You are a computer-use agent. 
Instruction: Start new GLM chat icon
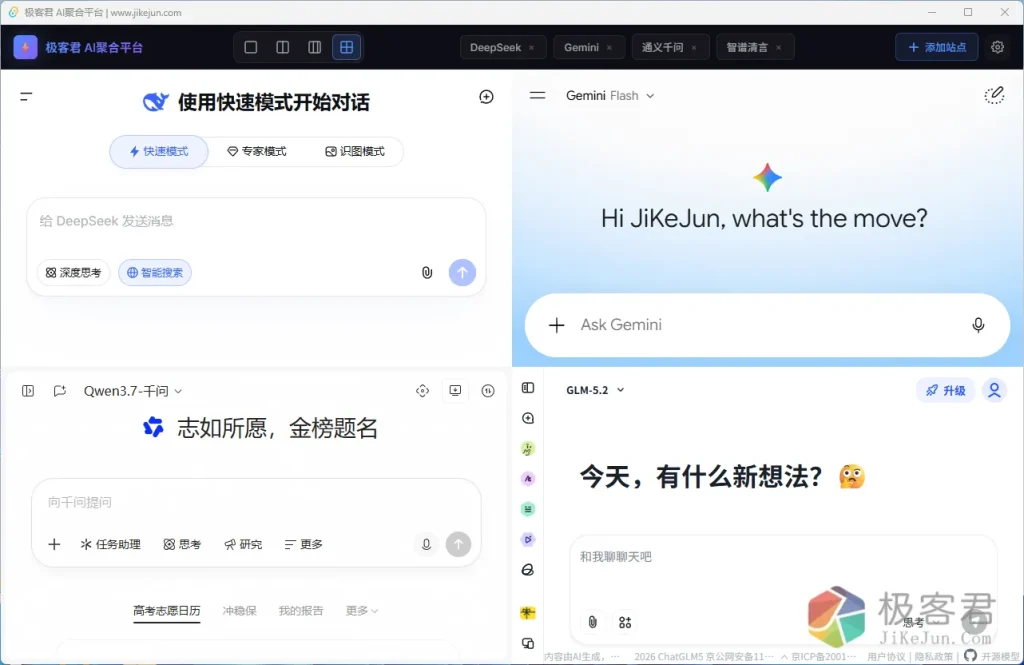tap(528, 418)
